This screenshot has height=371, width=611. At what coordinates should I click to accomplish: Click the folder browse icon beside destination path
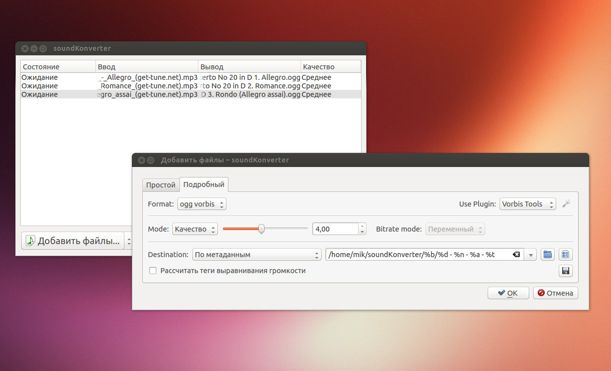pyautogui.click(x=547, y=254)
